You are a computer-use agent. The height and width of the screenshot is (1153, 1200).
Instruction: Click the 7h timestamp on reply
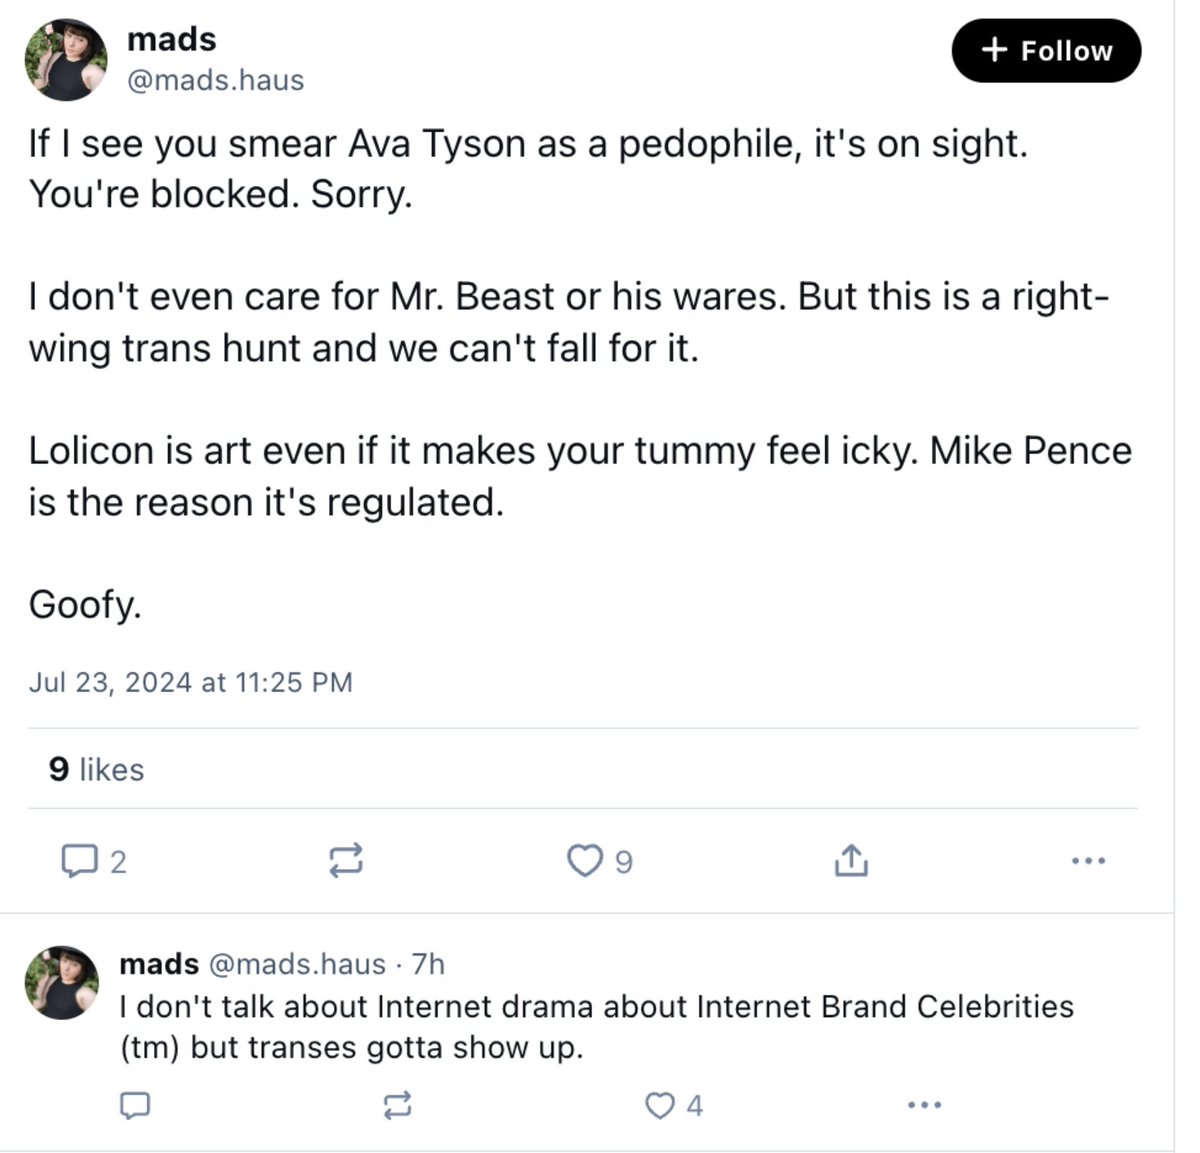(x=428, y=964)
